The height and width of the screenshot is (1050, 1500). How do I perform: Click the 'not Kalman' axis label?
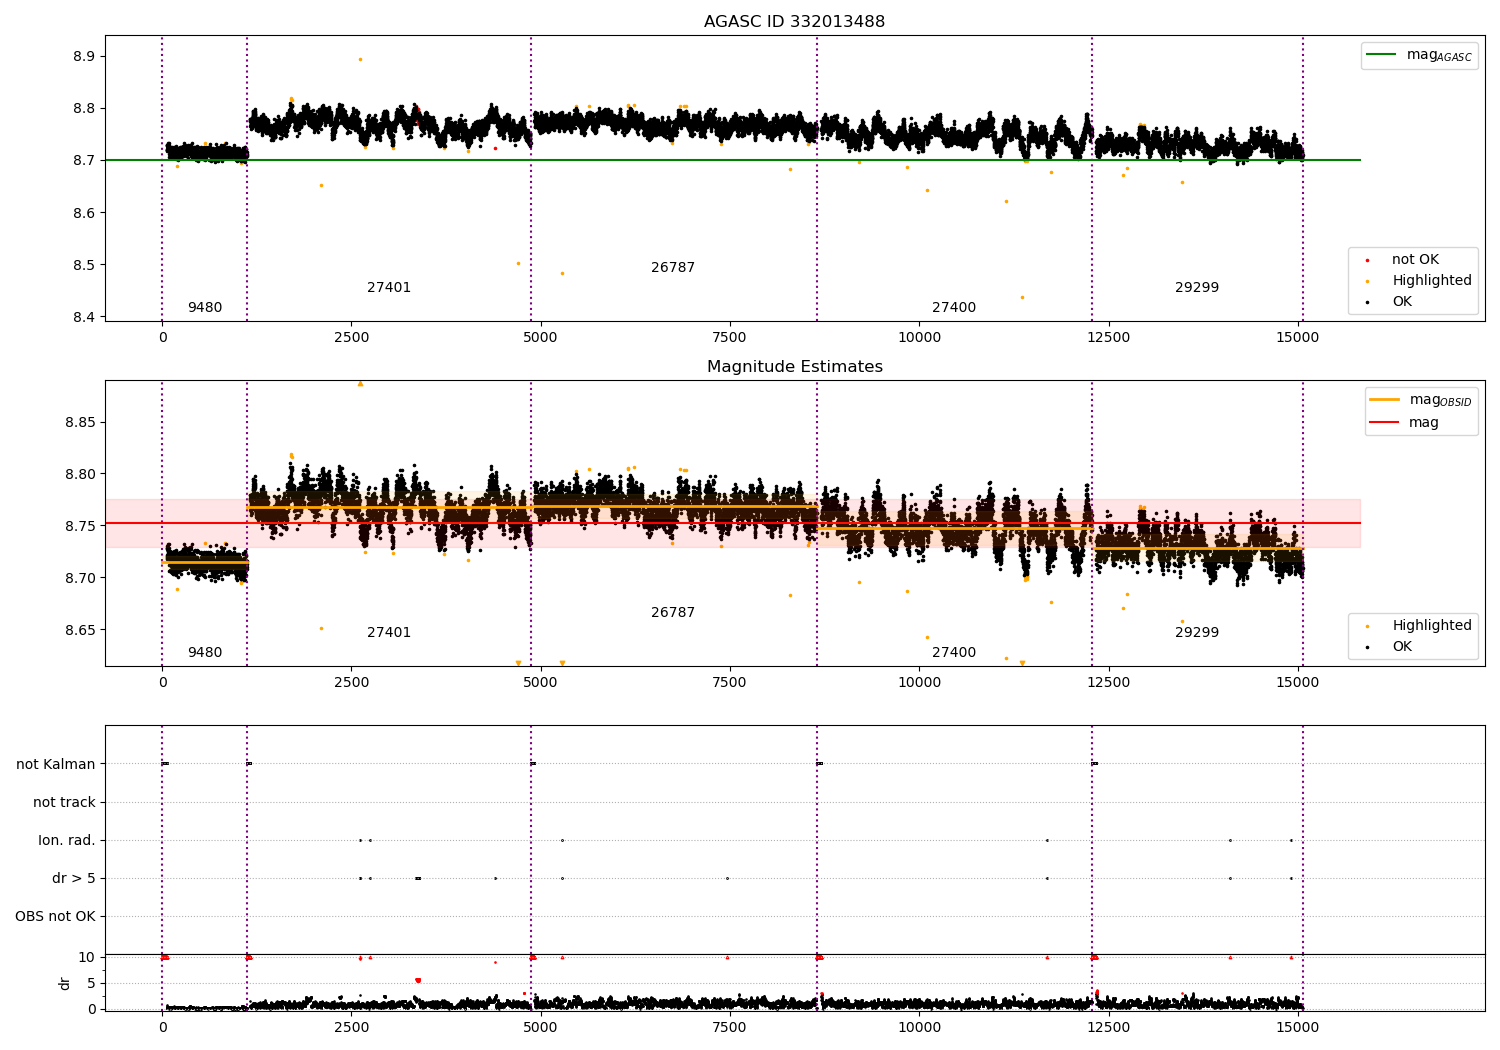[x=56, y=764]
